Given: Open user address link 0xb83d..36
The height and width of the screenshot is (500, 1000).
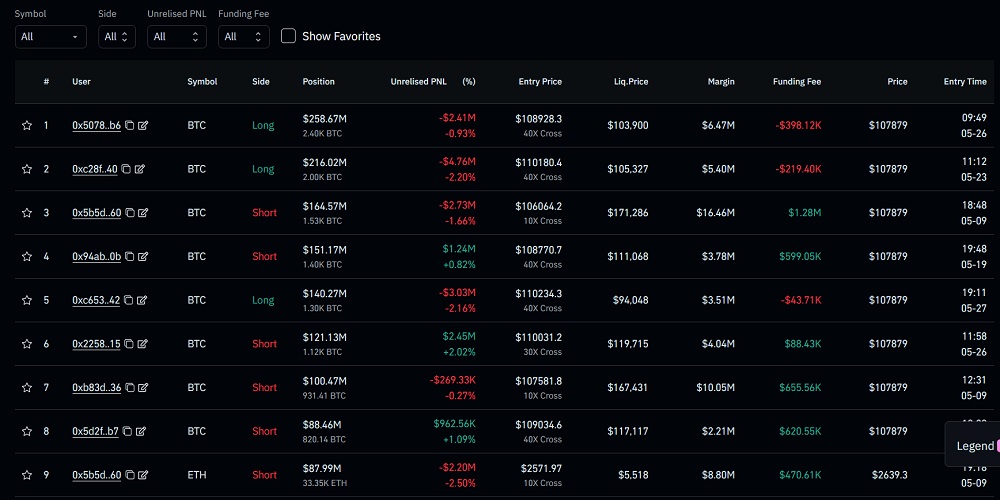Looking at the screenshot, I should [x=96, y=387].
